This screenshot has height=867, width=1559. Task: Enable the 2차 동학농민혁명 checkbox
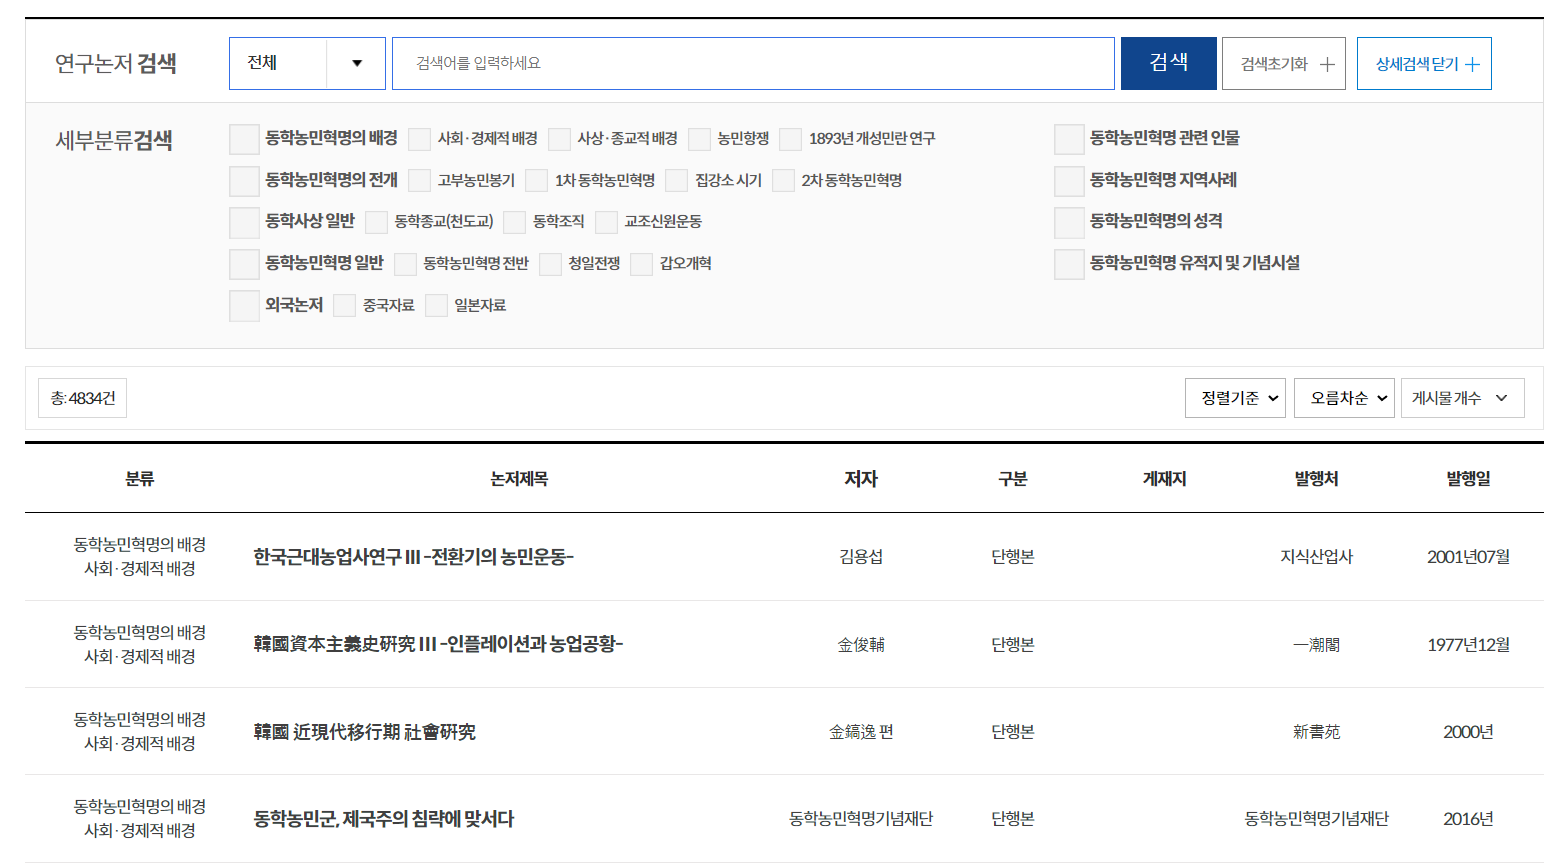coord(784,181)
